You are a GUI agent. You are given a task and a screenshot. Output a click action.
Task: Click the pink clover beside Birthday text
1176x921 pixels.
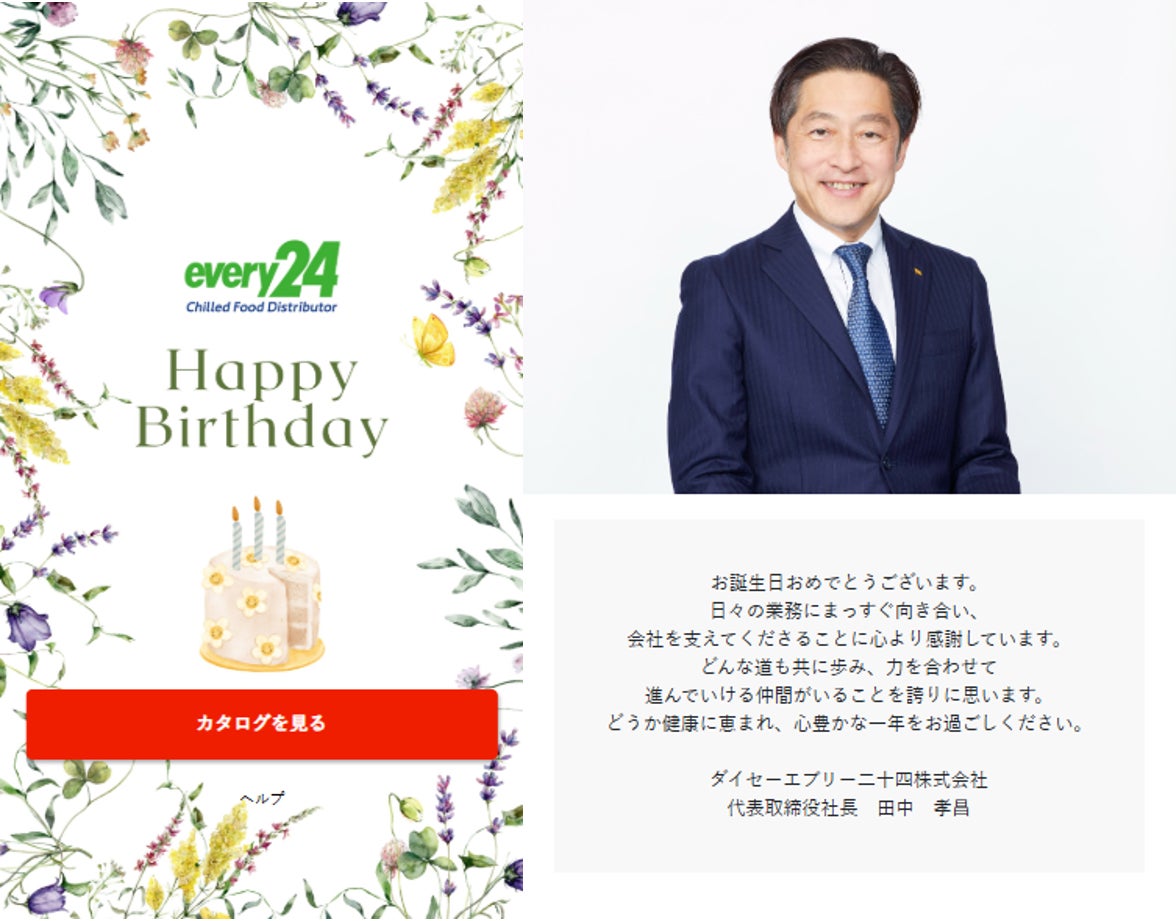tap(484, 409)
